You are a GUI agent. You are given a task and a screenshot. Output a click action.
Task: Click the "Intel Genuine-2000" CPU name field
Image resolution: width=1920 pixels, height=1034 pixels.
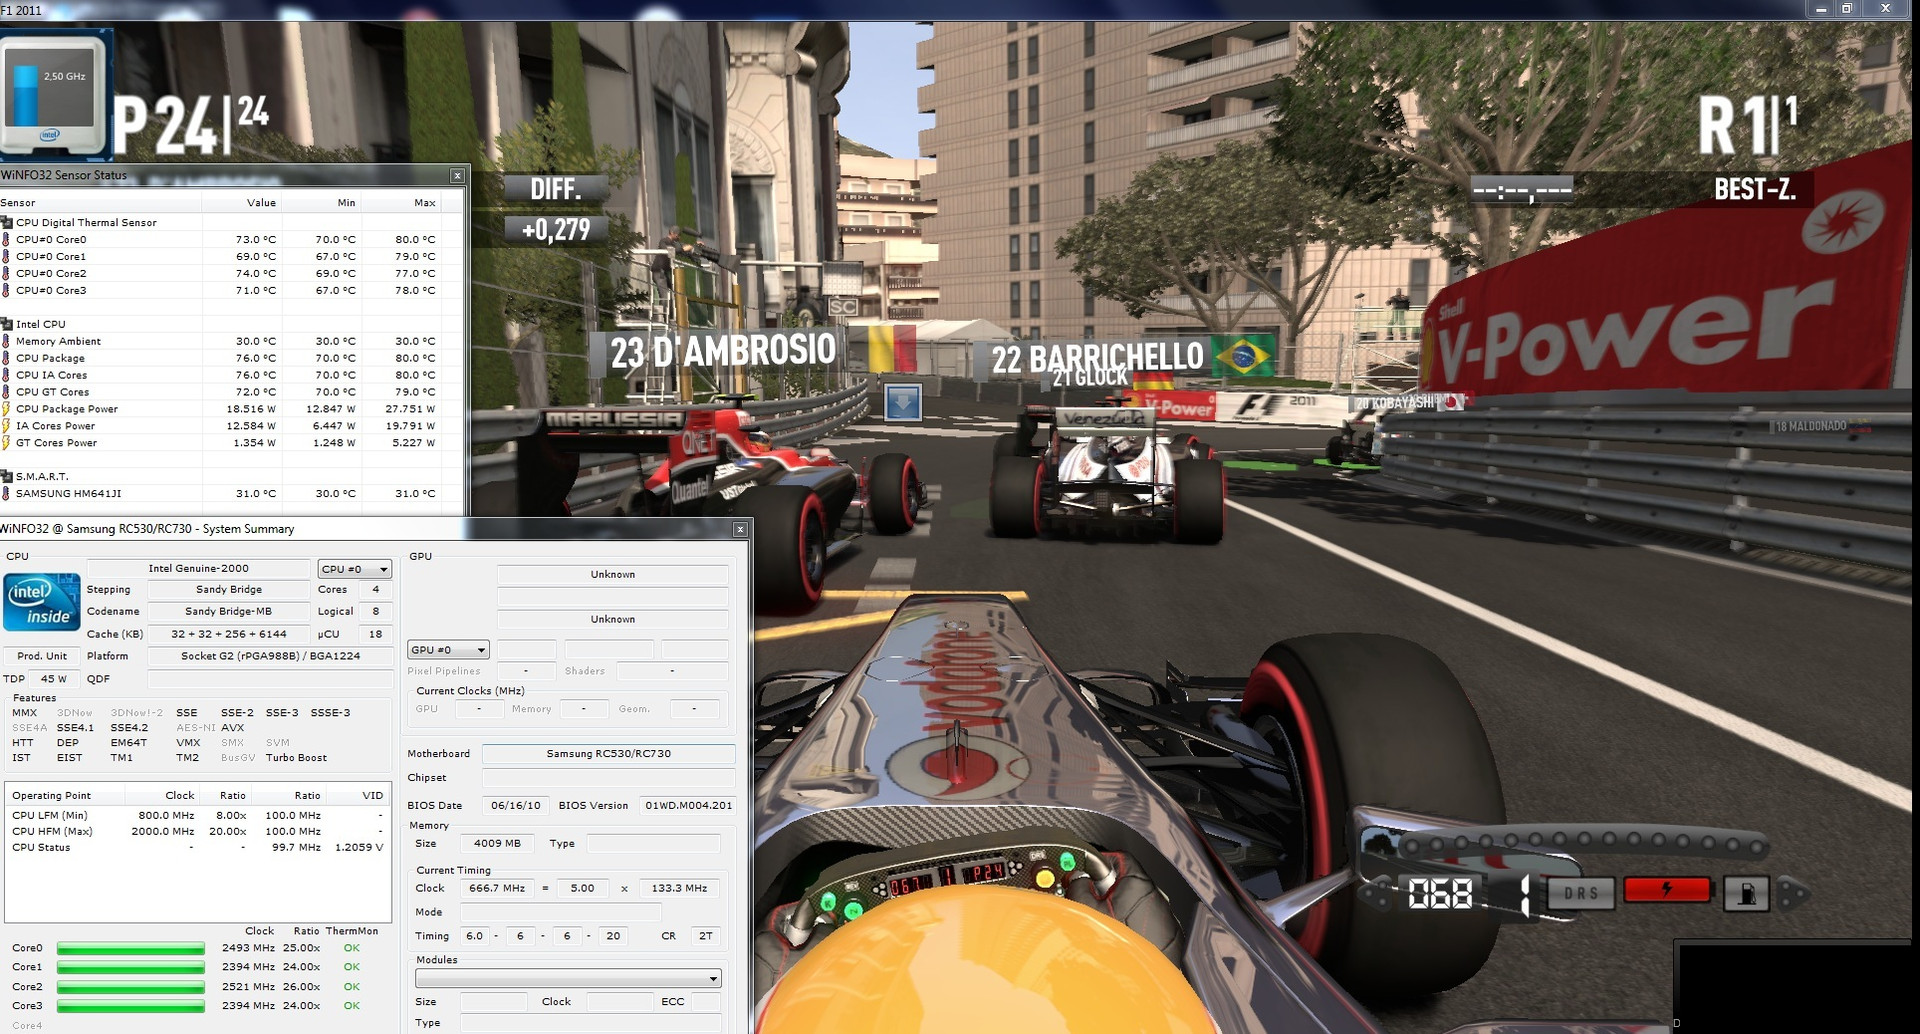point(199,569)
